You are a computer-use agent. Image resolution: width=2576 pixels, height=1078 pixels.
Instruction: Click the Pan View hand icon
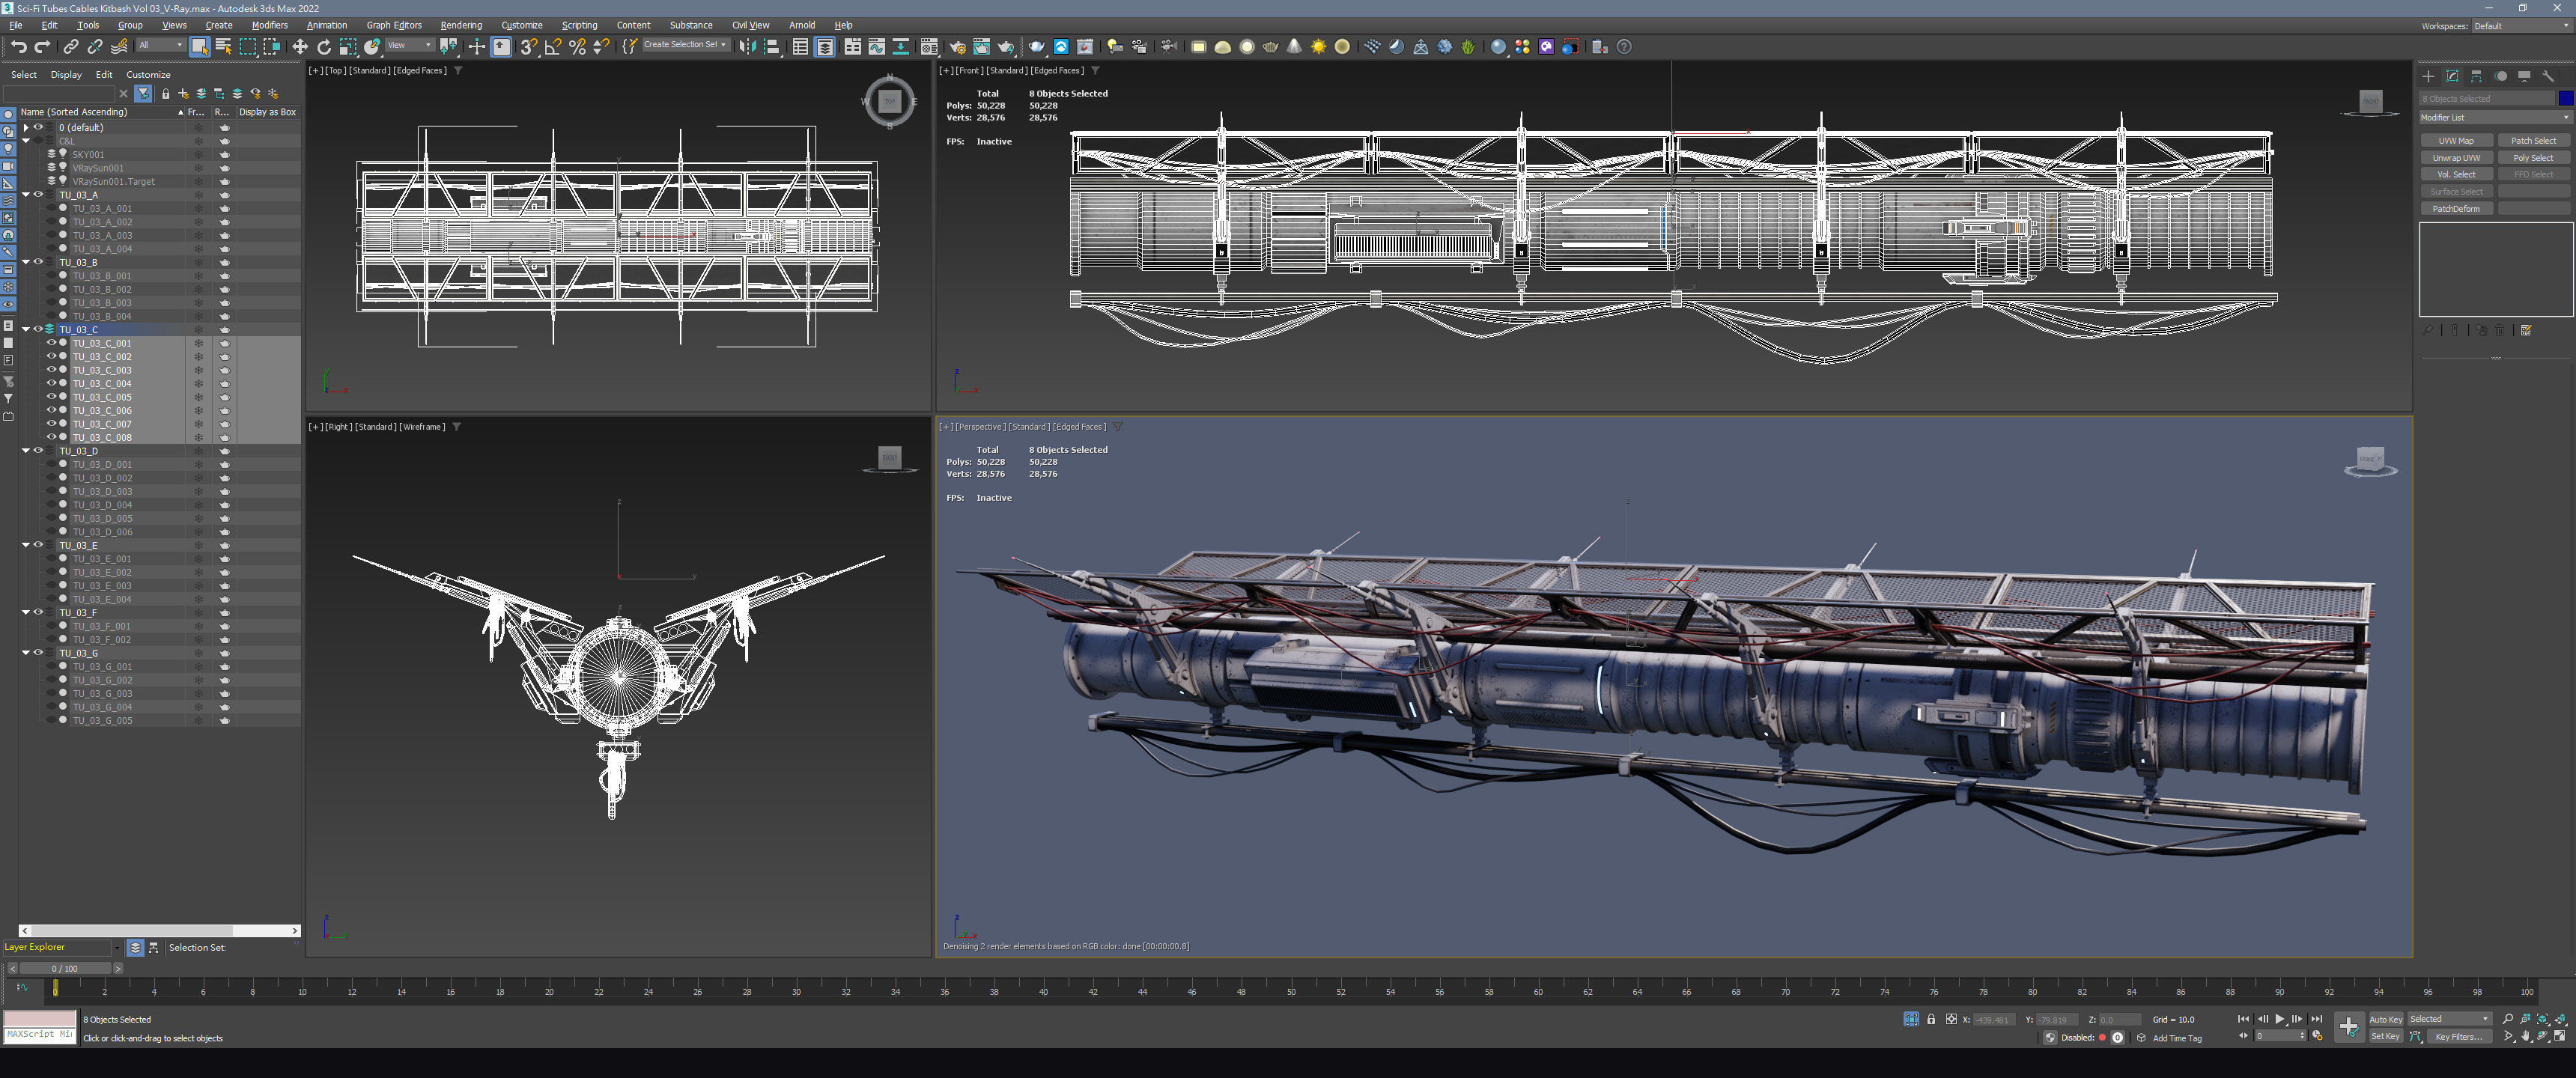(x=2526, y=1036)
